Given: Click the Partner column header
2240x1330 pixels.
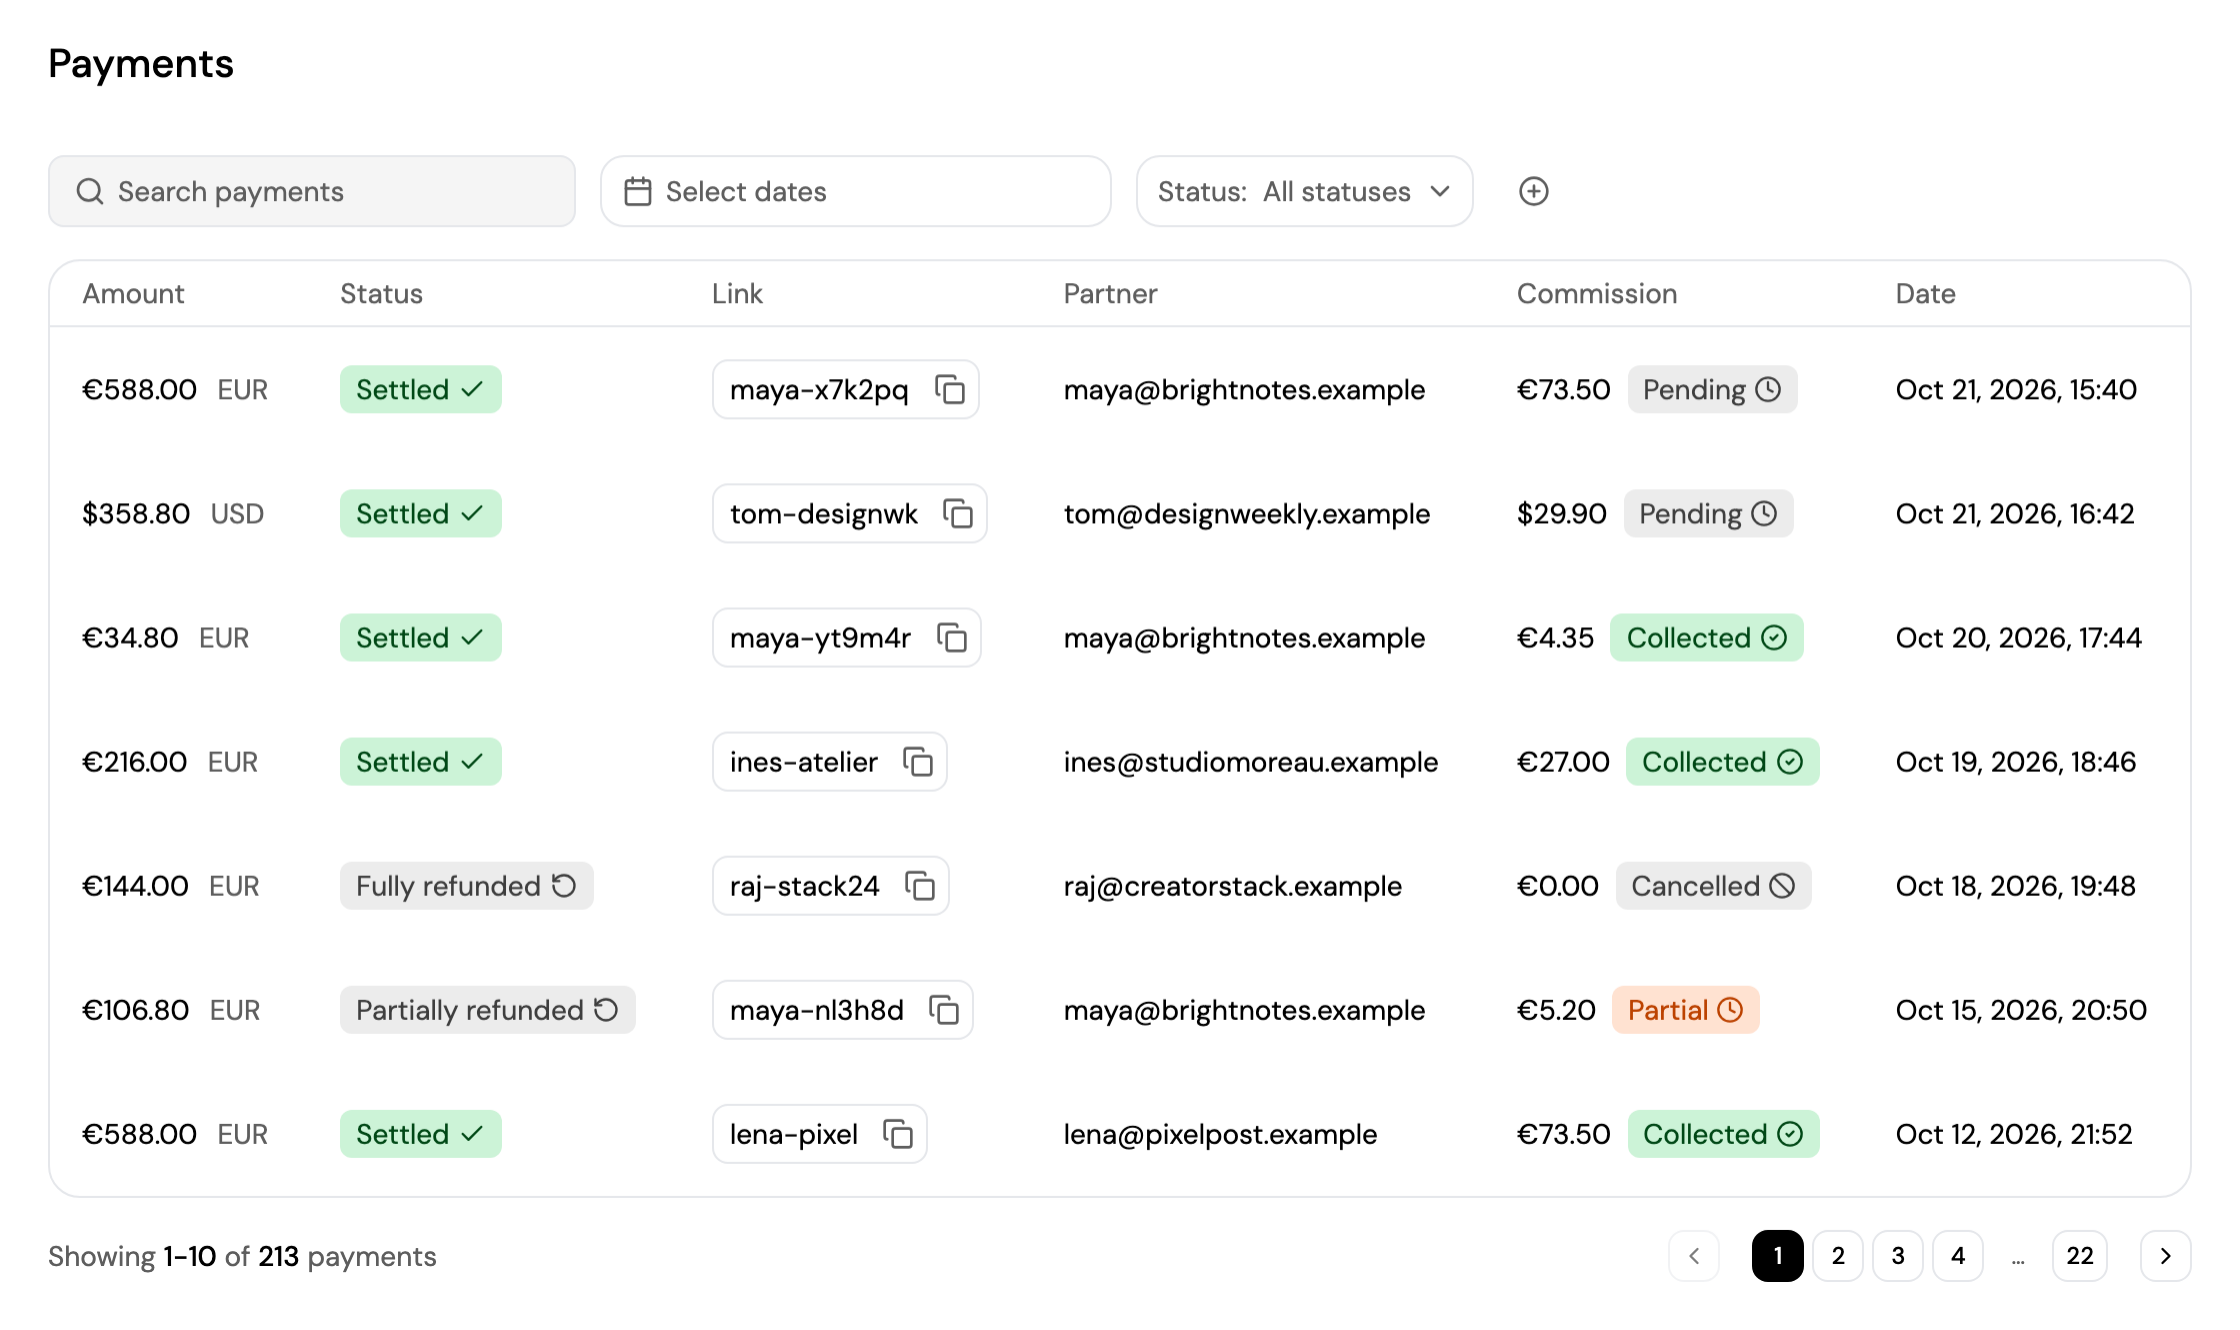Looking at the screenshot, I should point(1110,293).
